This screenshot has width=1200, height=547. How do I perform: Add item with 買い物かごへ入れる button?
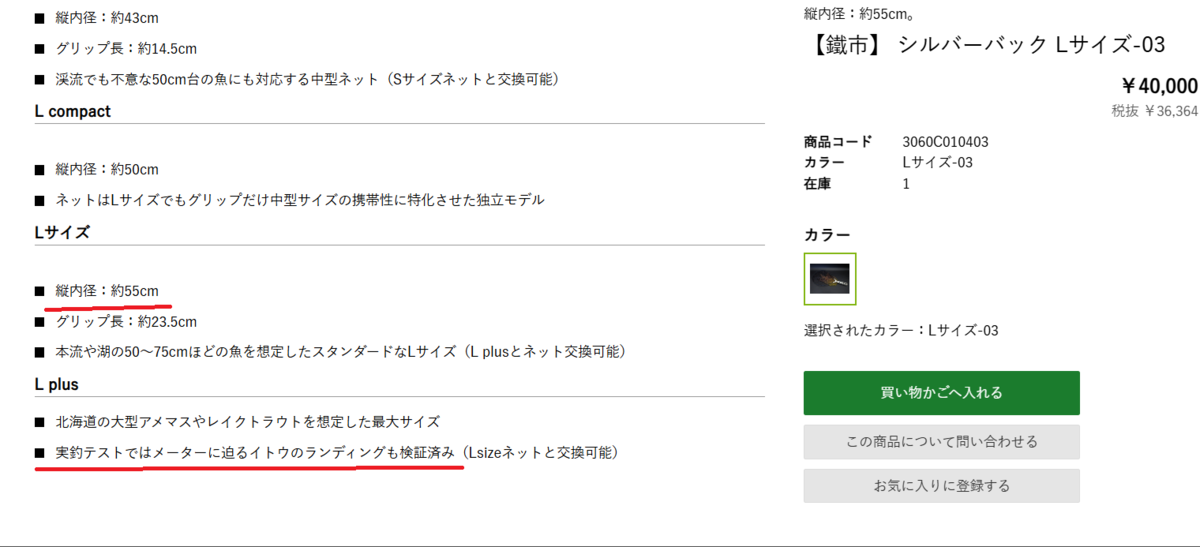[941, 393]
